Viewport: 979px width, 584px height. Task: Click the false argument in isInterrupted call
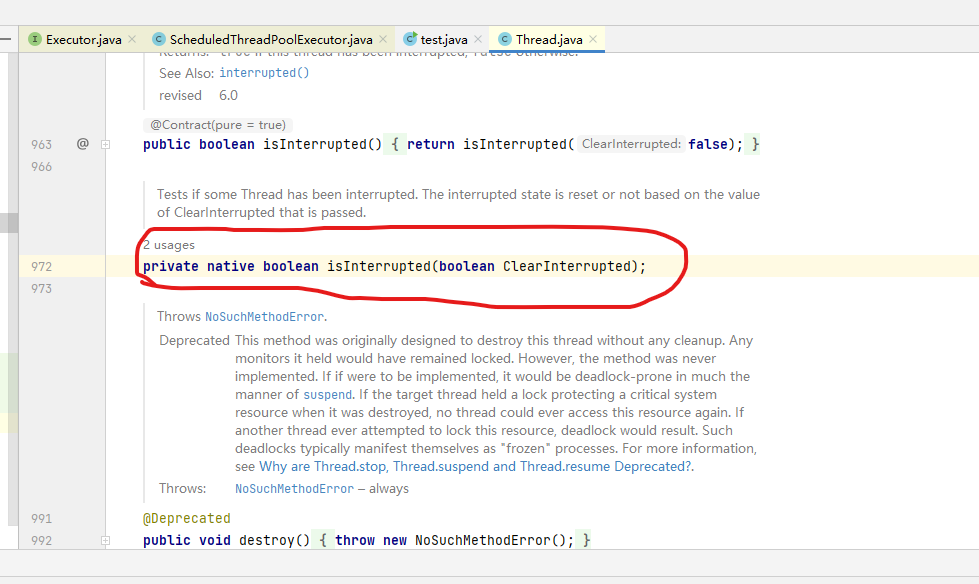pos(708,144)
